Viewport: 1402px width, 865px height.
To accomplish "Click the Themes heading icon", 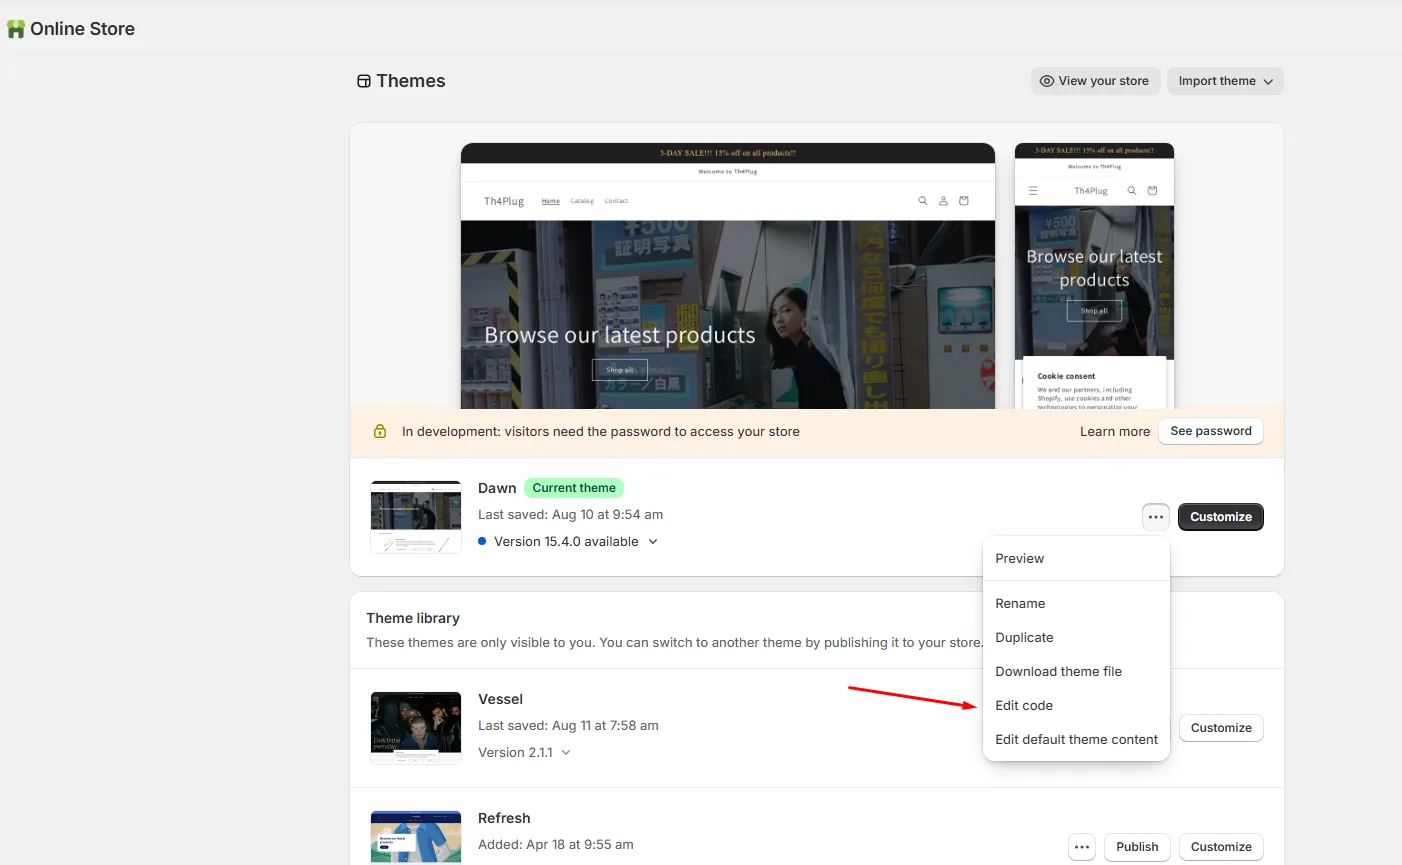I will pos(364,81).
